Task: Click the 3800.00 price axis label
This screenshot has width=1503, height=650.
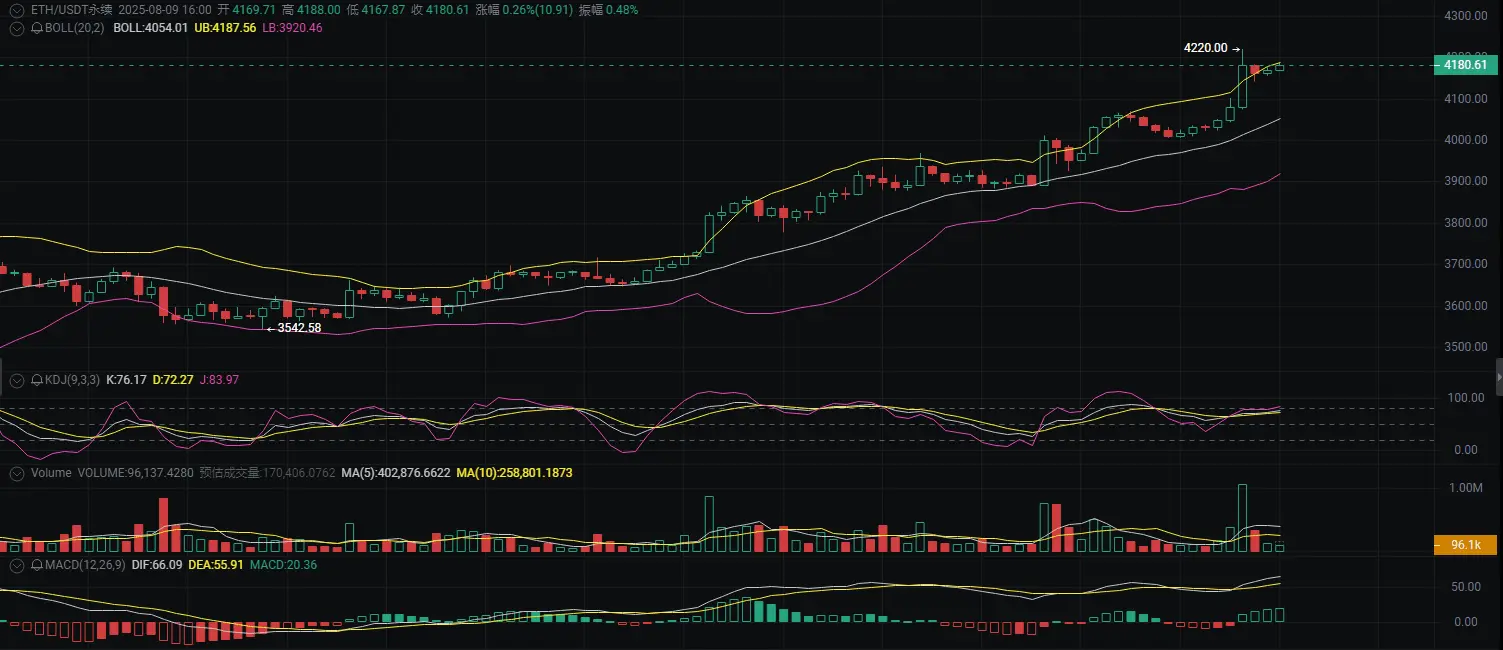Action: coord(1465,223)
